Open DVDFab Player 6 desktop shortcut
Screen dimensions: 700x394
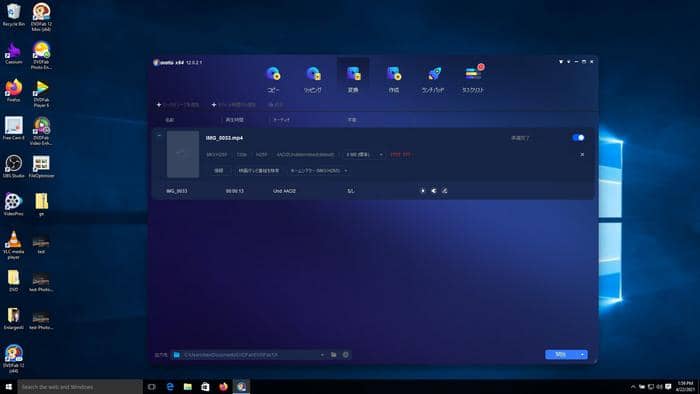[41, 93]
